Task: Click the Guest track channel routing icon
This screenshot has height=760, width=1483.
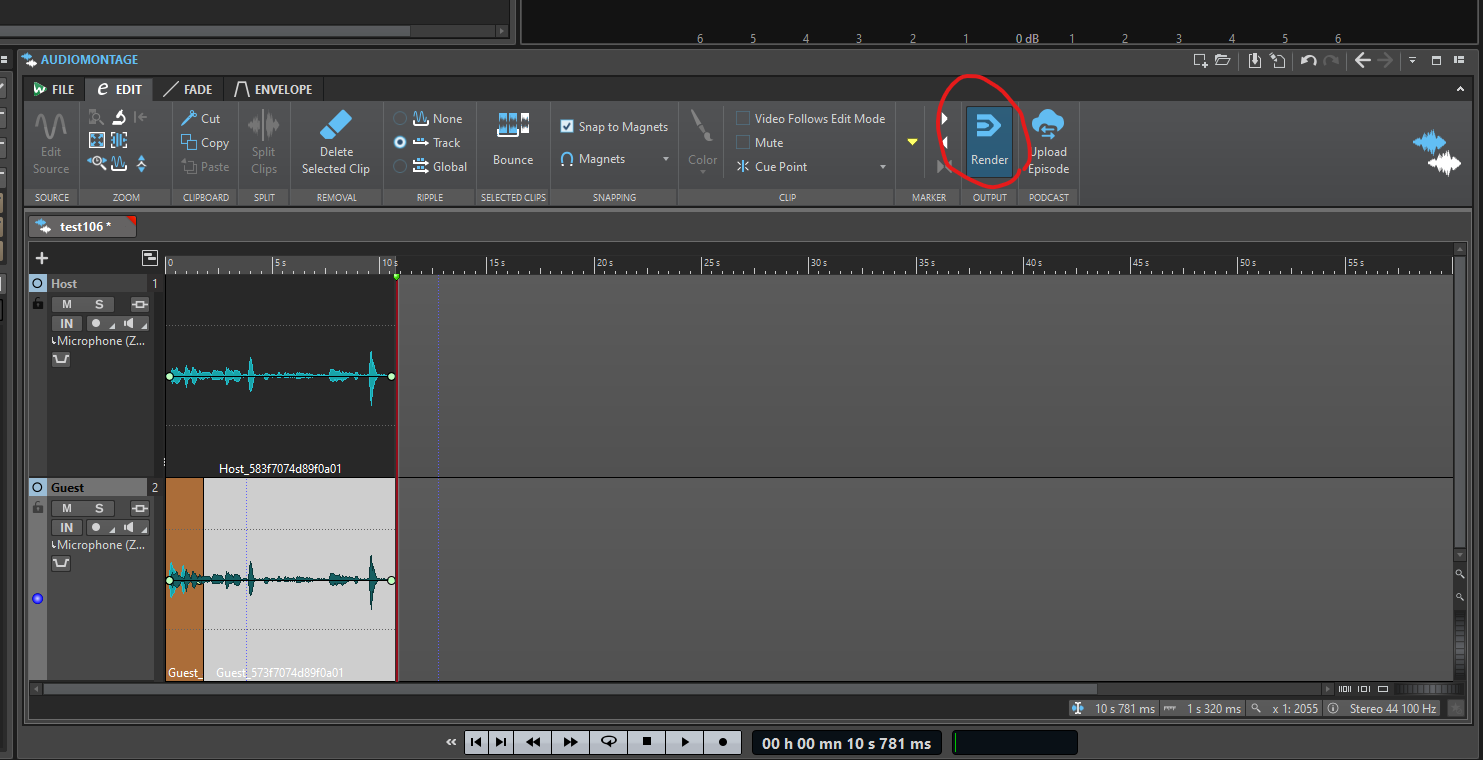Action: coord(140,508)
